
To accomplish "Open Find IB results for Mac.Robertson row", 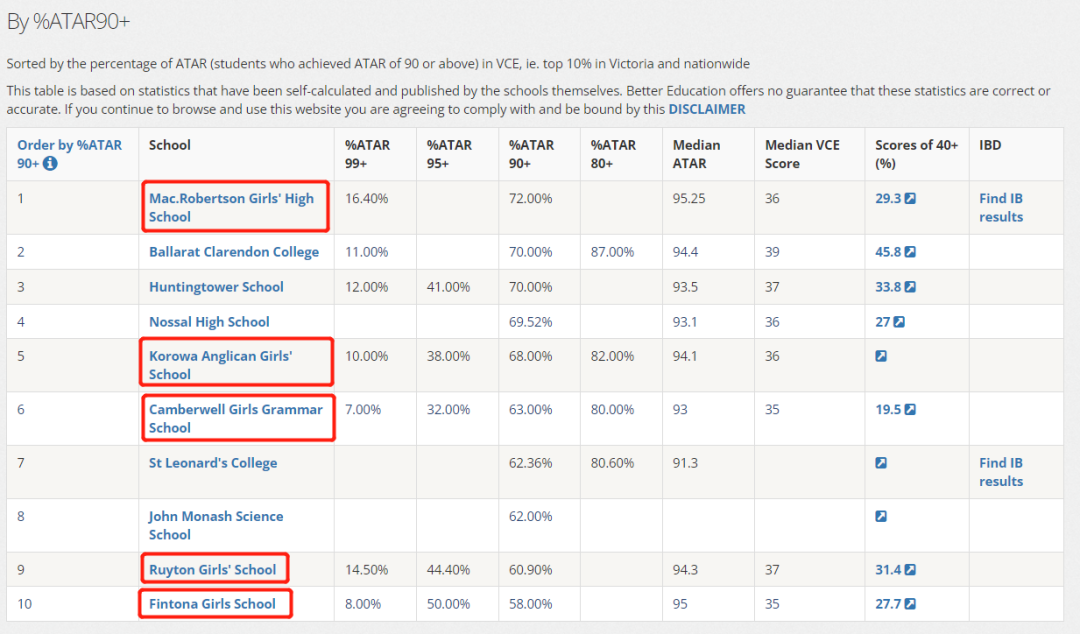I will (1001, 207).
